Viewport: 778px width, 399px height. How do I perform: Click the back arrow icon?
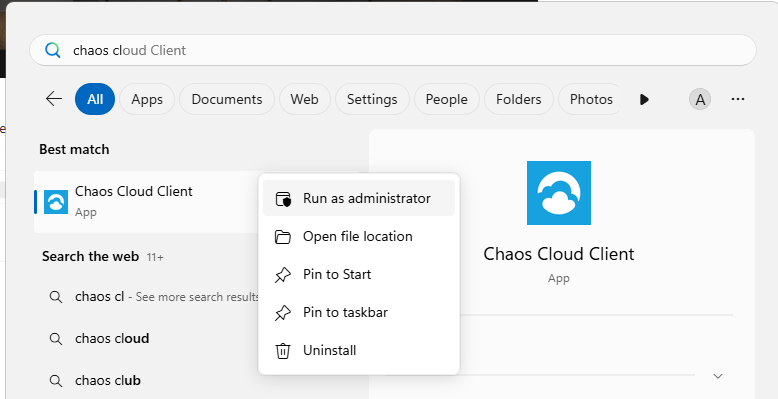pyautogui.click(x=54, y=99)
